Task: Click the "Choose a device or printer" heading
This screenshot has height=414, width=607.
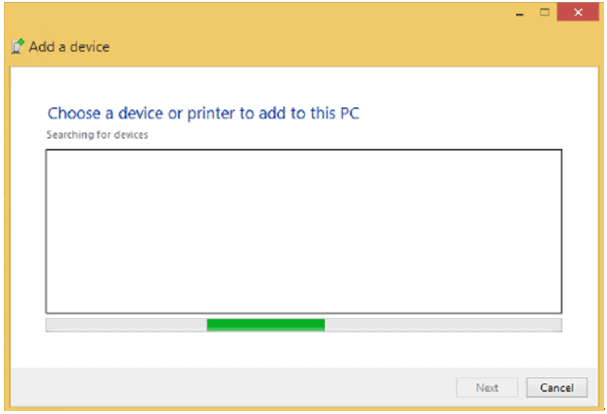Action: (x=203, y=113)
